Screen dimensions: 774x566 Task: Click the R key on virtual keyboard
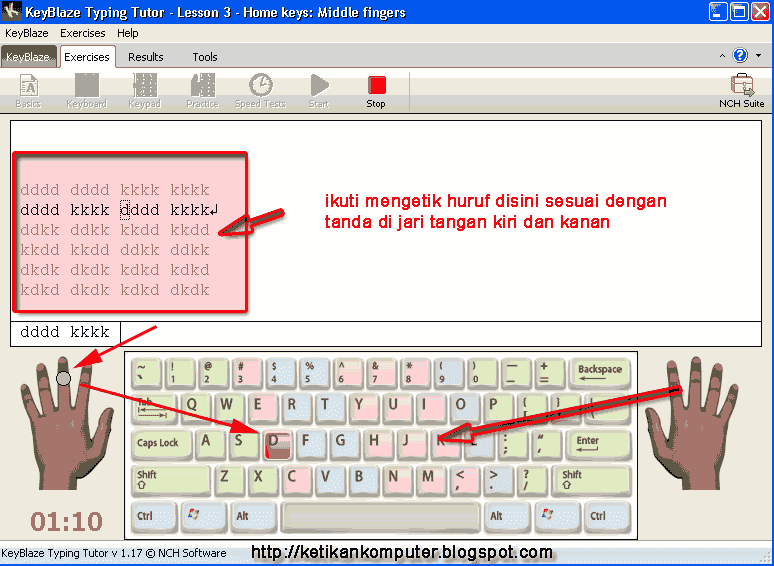click(x=295, y=408)
